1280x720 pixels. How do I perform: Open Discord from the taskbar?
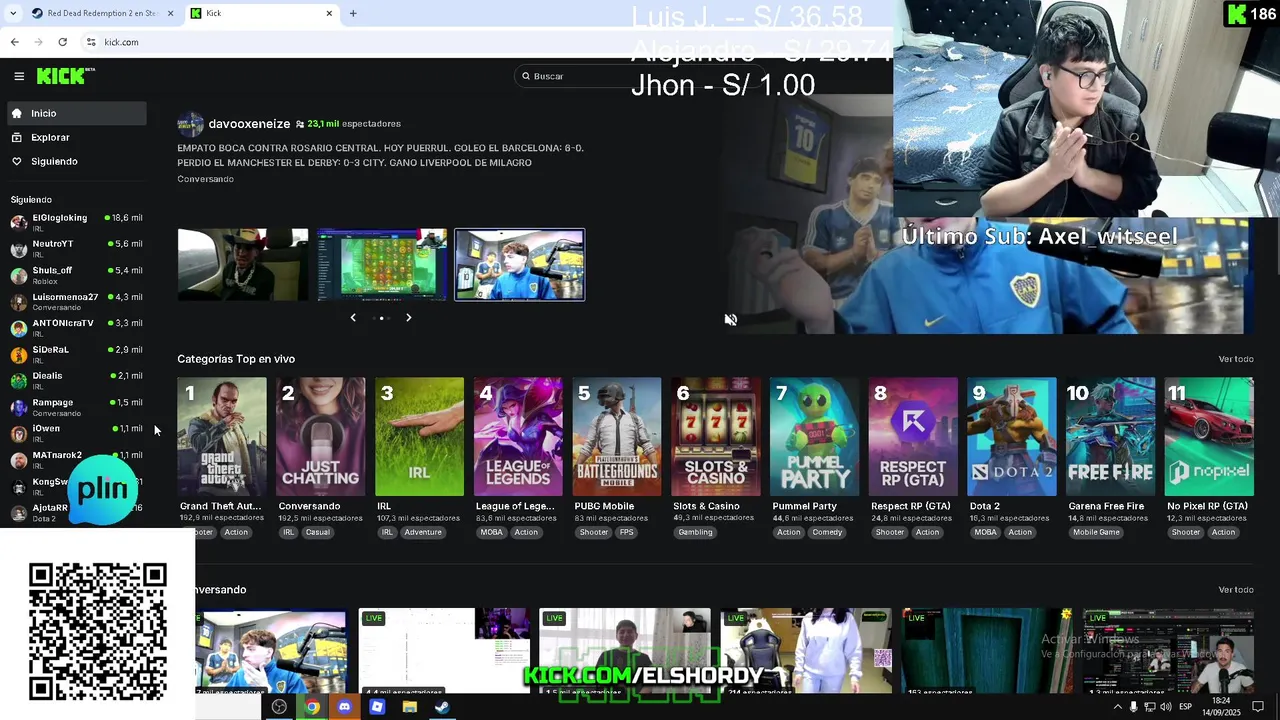[345, 707]
